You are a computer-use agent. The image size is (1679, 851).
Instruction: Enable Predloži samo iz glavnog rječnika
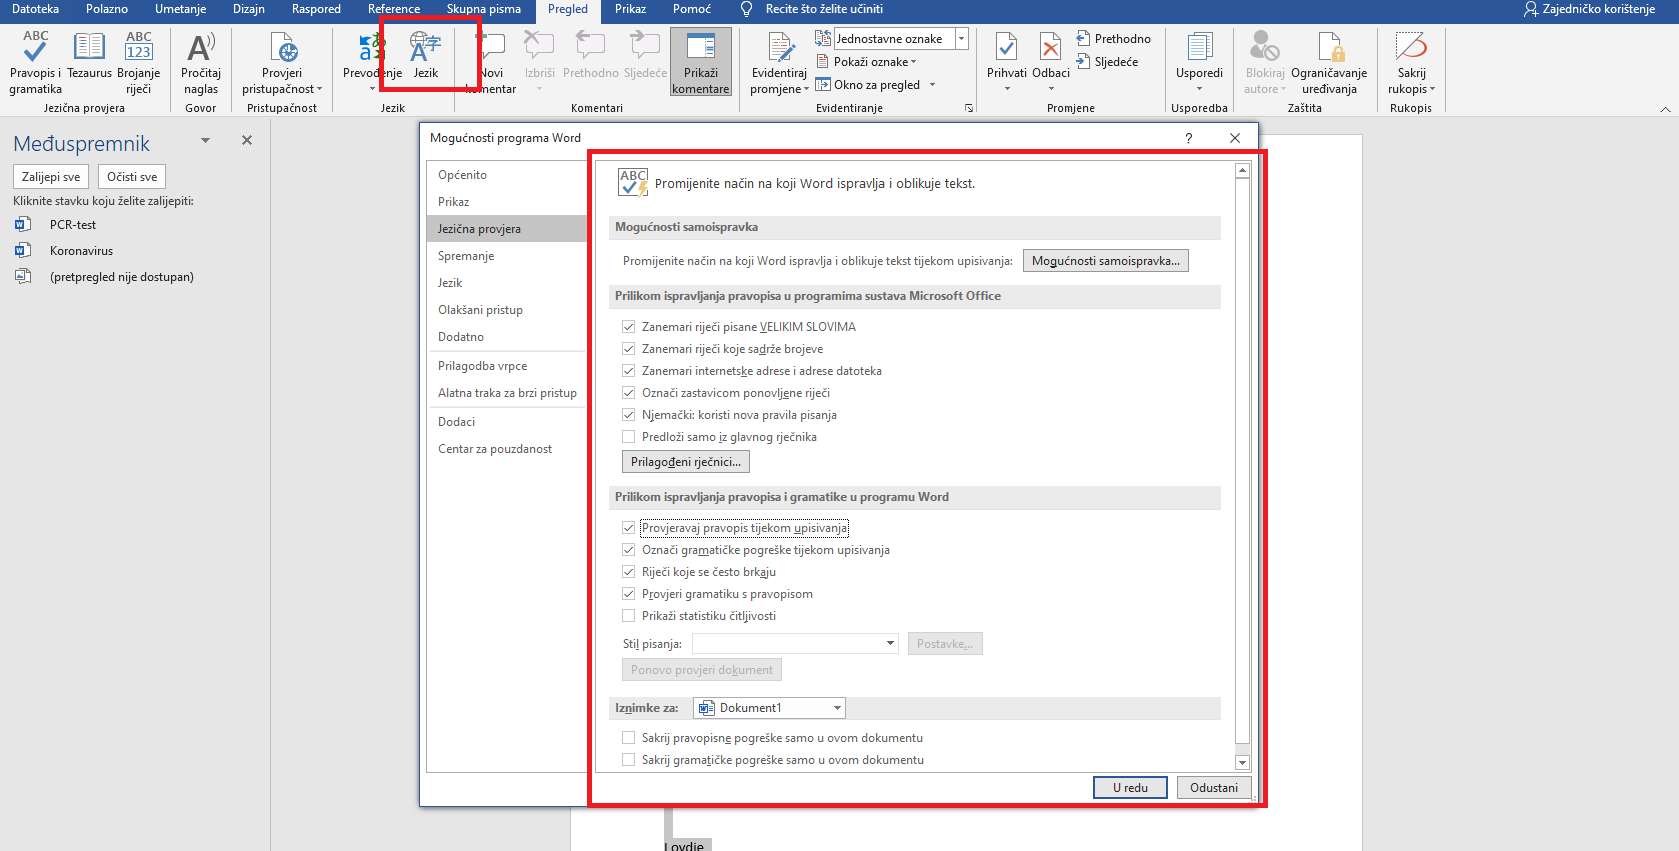pyautogui.click(x=629, y=437)
